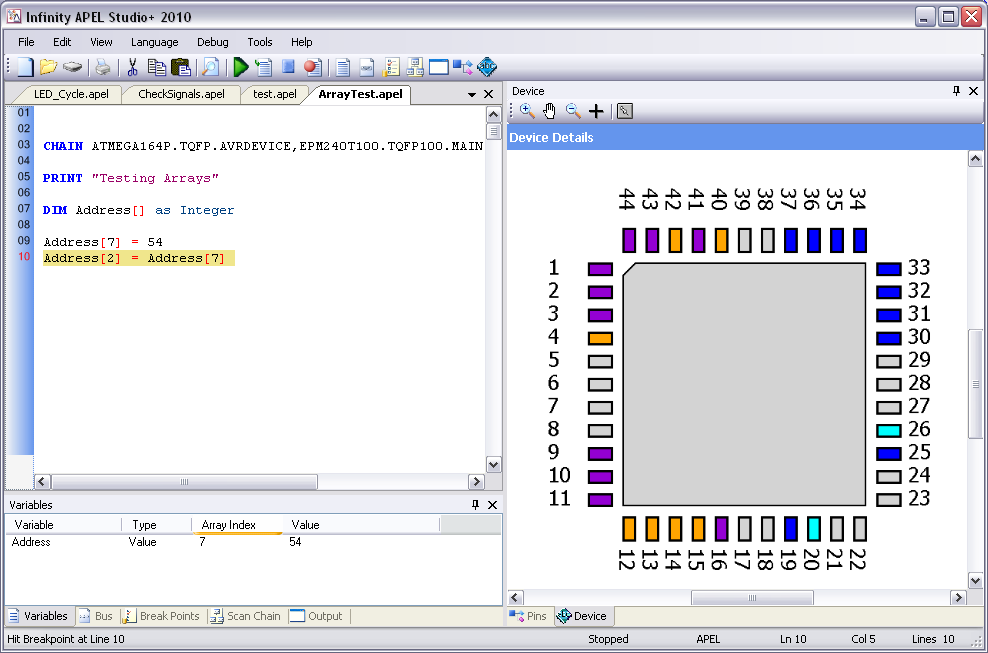Select the hand Pan tool in Device panel
This screenshot has height=653, width=988.
(550, 111)
